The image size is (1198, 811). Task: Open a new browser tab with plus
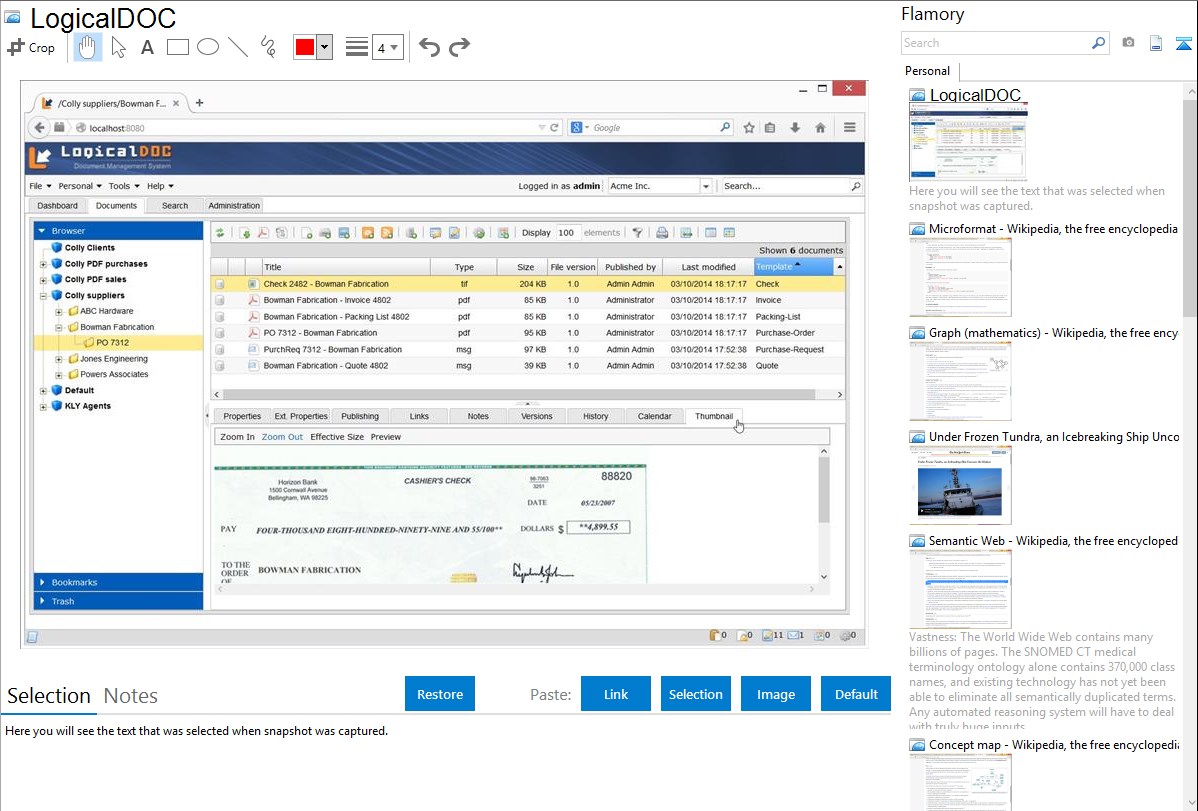pyautogui.click(x=199, y=102)
